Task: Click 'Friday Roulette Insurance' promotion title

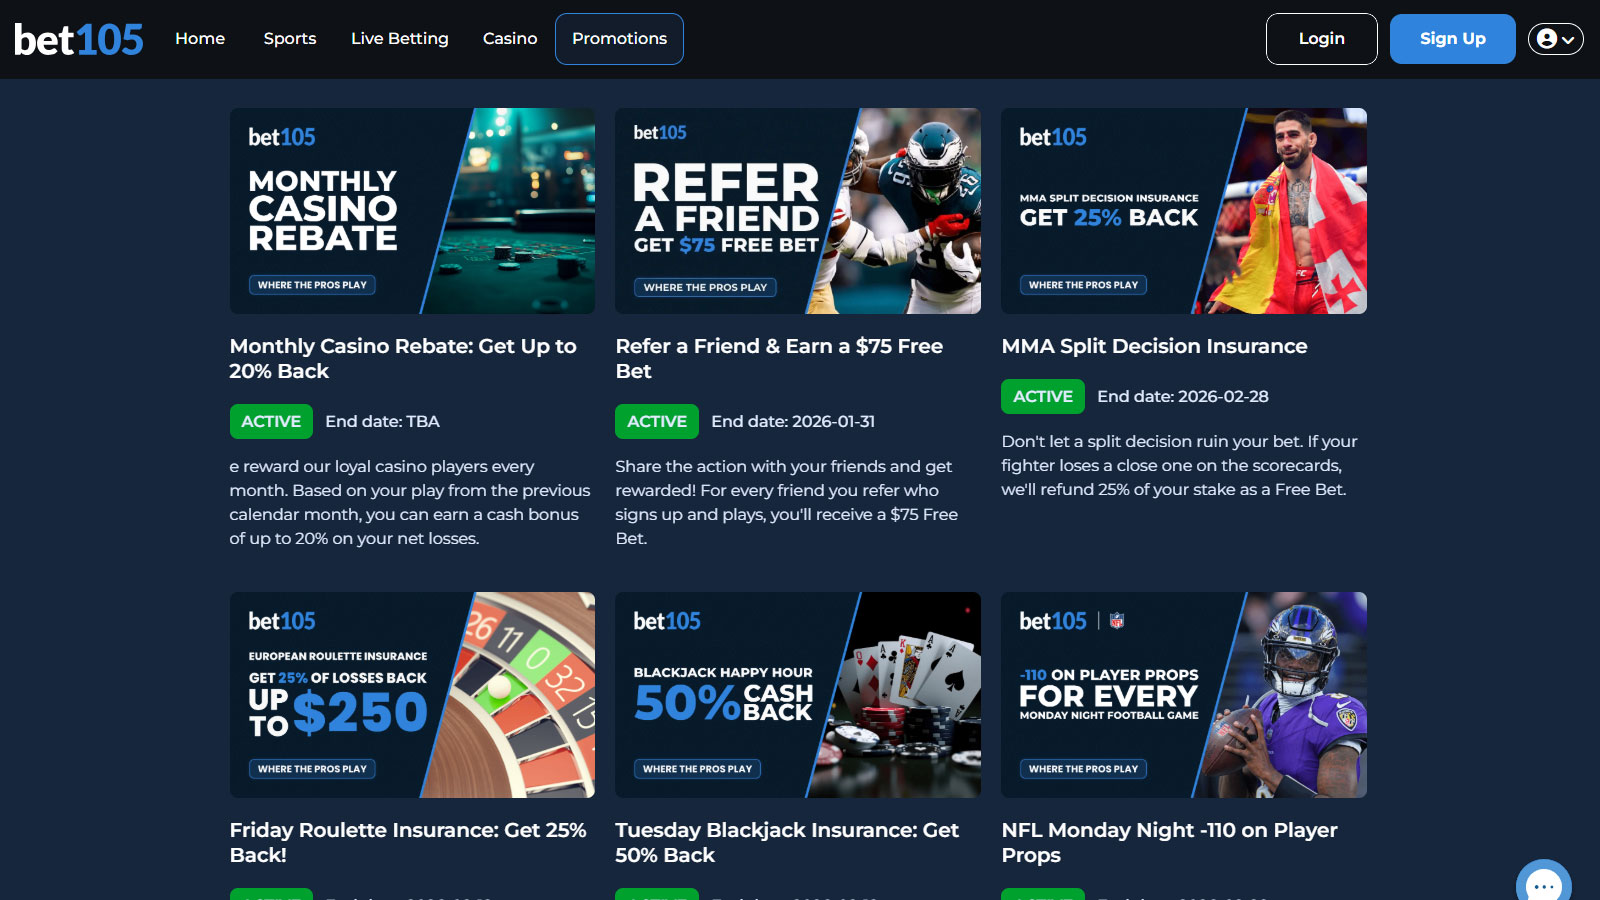Action: pos(408,842)
